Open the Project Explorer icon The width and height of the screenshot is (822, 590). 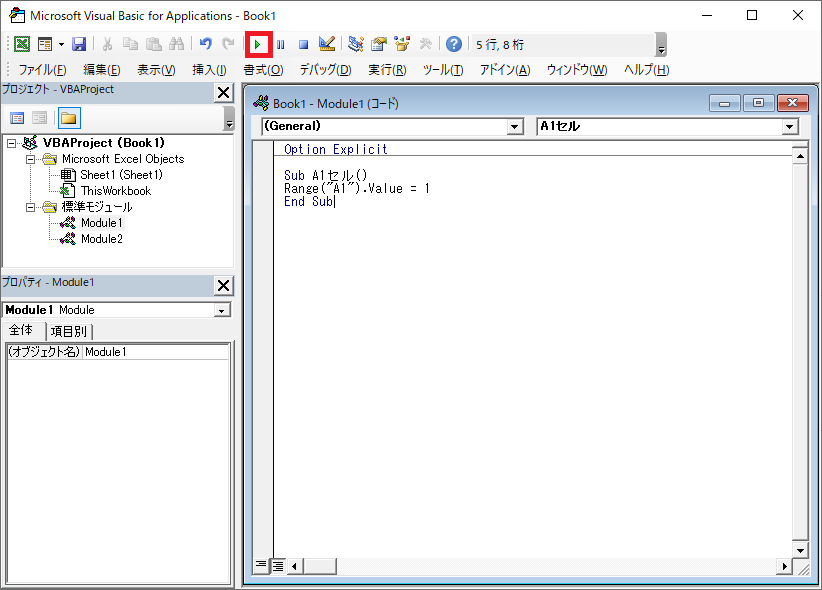tap(356, 44)
